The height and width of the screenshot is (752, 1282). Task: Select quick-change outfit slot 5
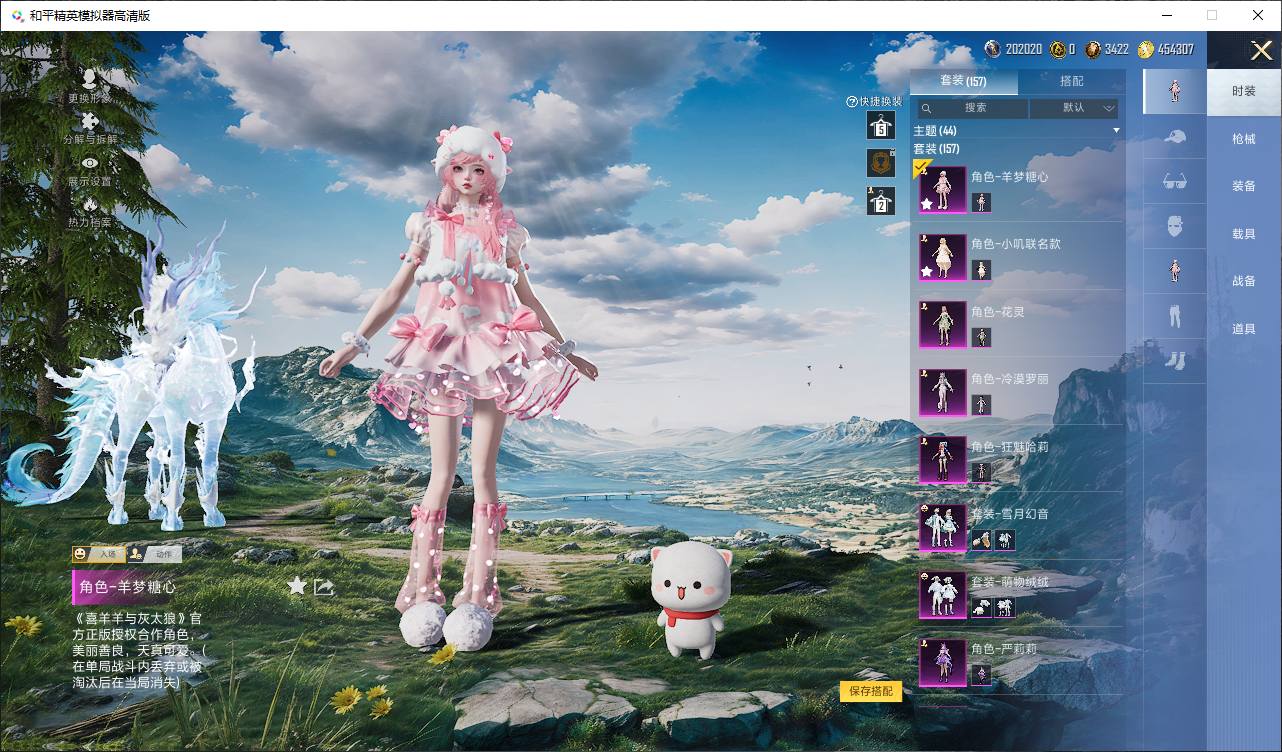[881, 125]
